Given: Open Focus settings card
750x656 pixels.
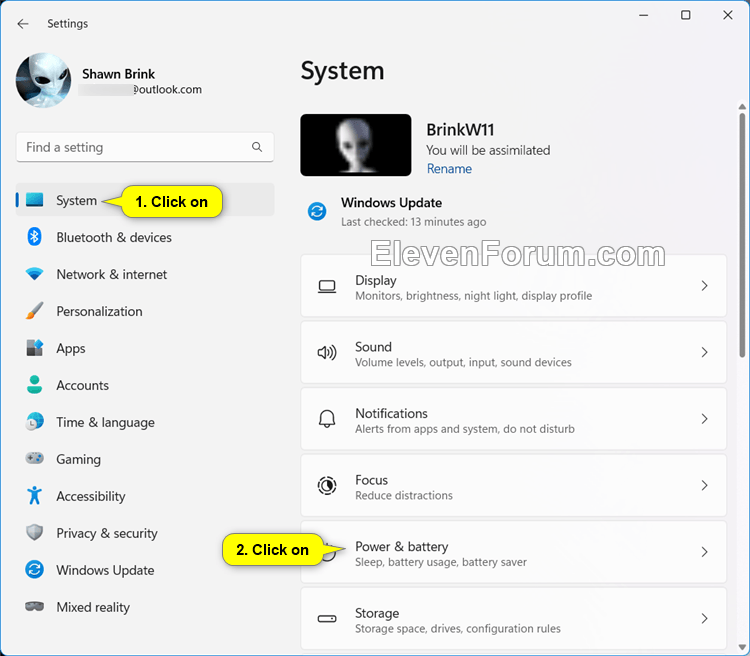Looking at the screenshot, I should pyautogui.click(x=514, y=485).
